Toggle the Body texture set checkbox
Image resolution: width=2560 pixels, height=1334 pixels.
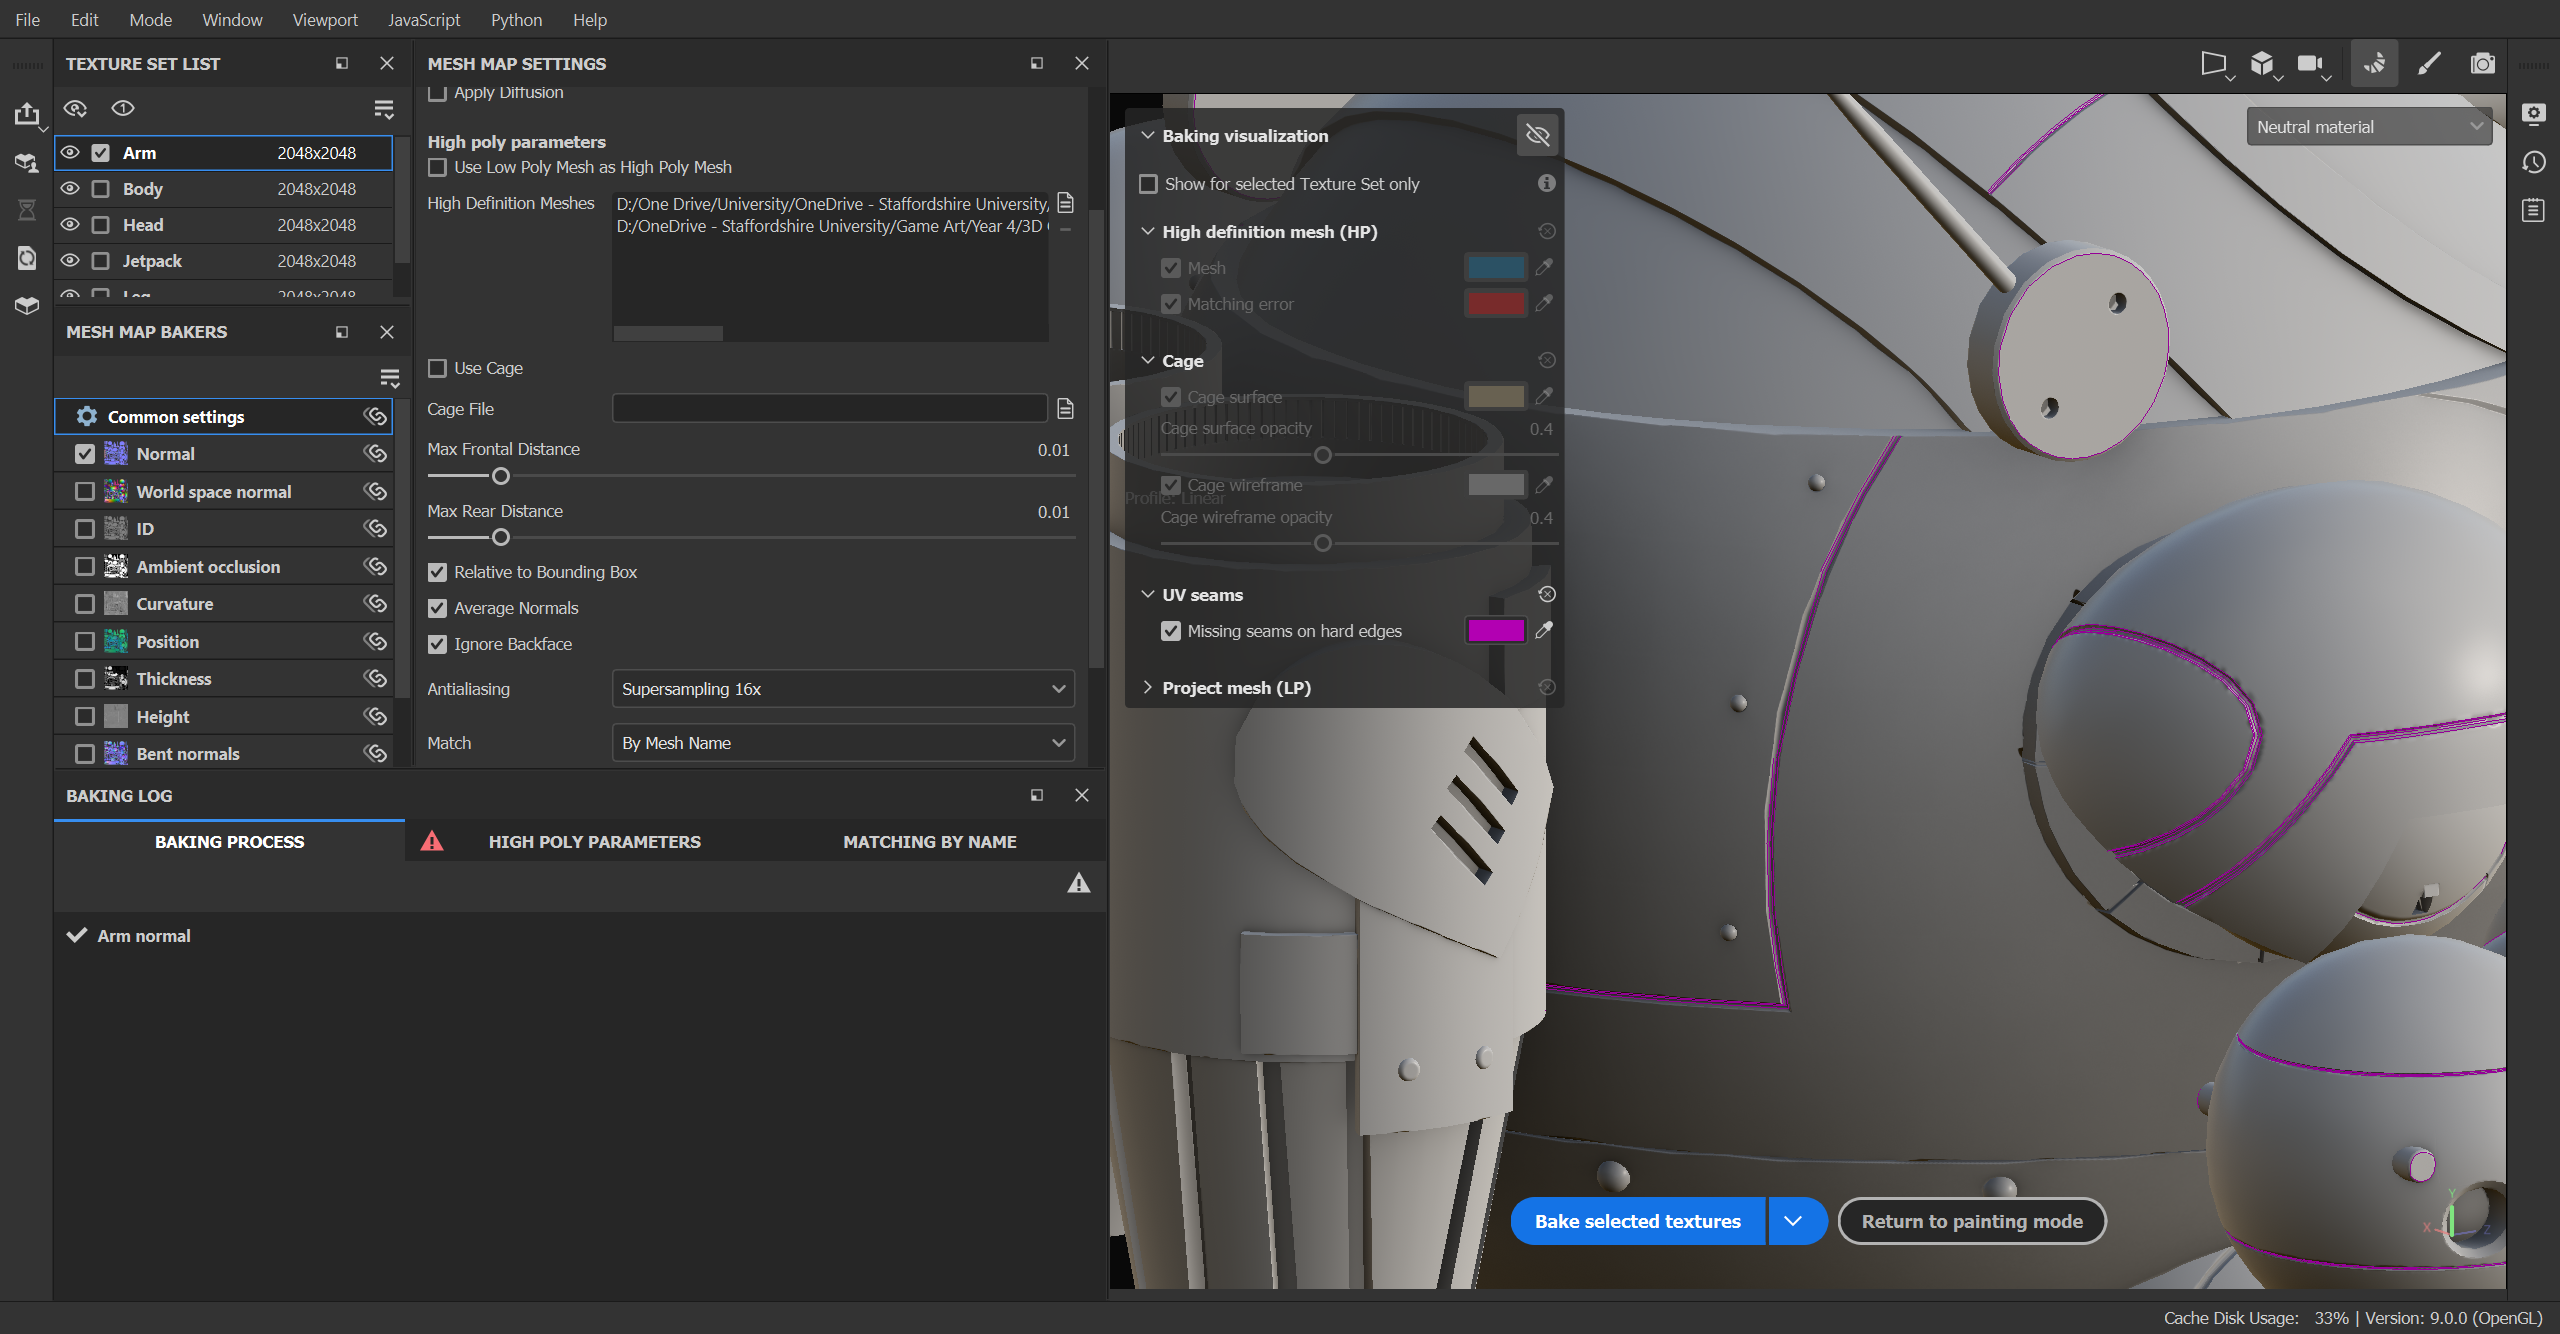click(100, 189)
